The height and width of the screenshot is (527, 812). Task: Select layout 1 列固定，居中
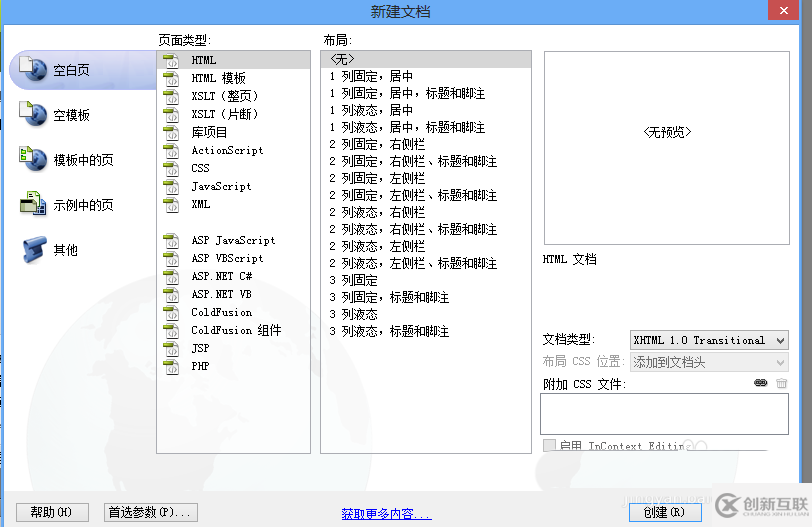coord(426,76)
